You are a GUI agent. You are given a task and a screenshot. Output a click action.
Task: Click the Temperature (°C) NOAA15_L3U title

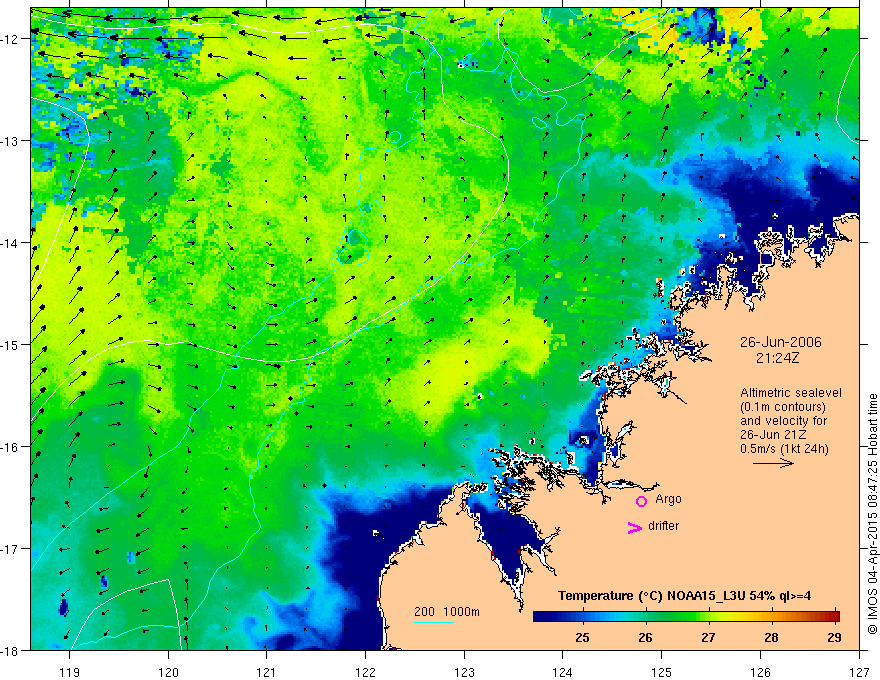684,596
